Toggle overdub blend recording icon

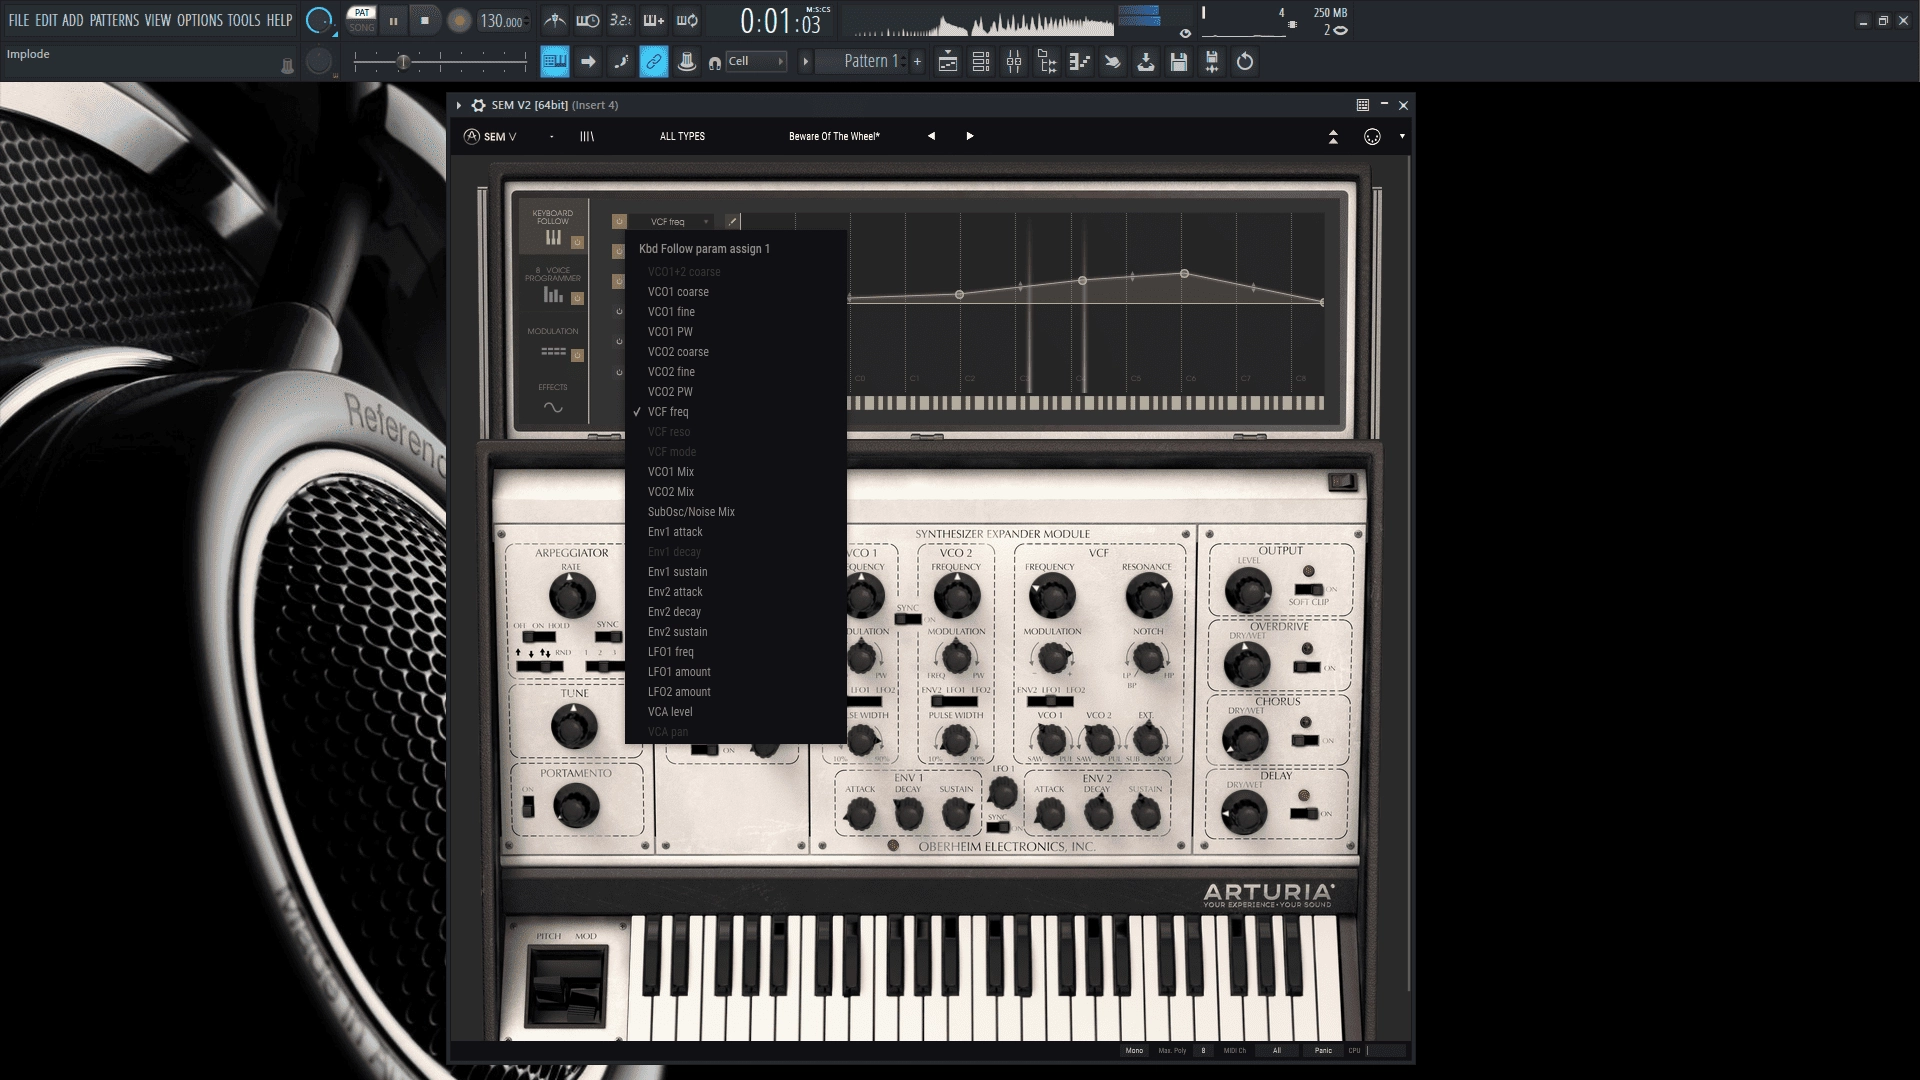coord(654,20)
